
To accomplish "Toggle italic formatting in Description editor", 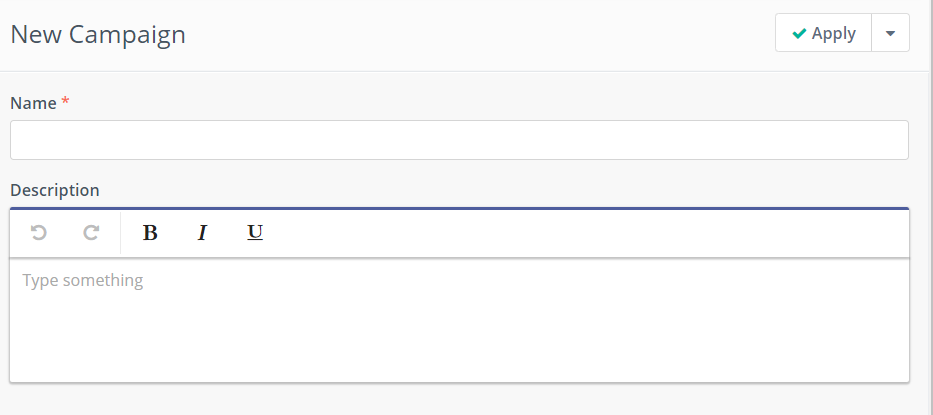I will click(x=202, y=233).
